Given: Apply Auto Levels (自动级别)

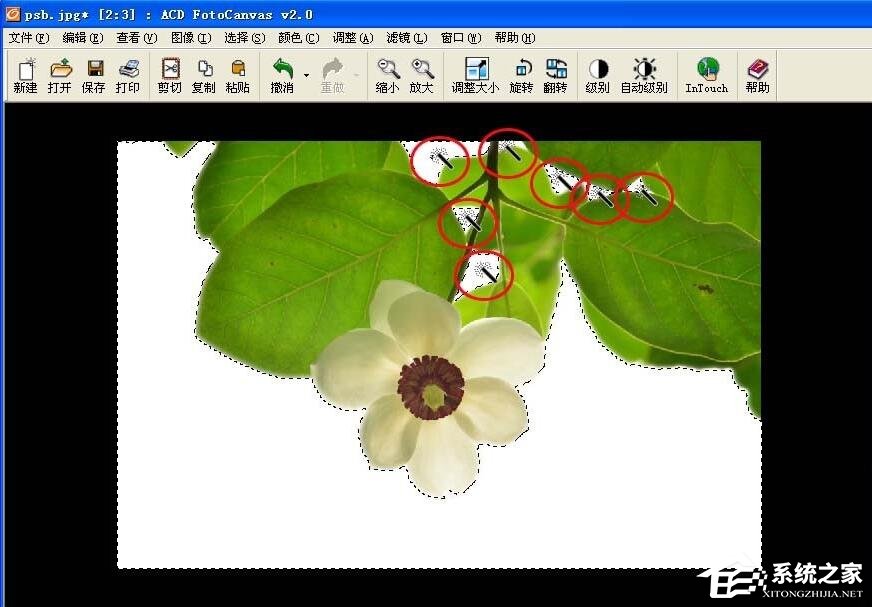Looking at the screenshot, I should 644,76.
